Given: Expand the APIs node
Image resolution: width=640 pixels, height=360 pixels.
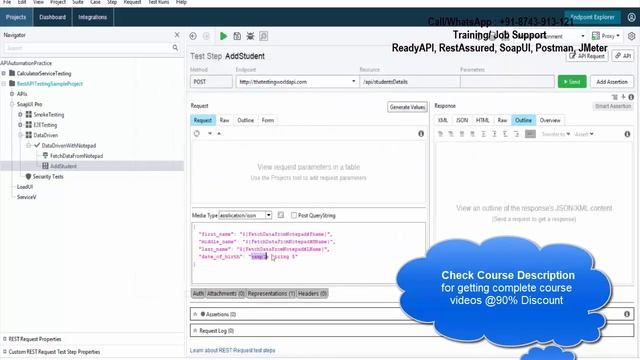Looking at the screenshot, I should pos(12,94).
